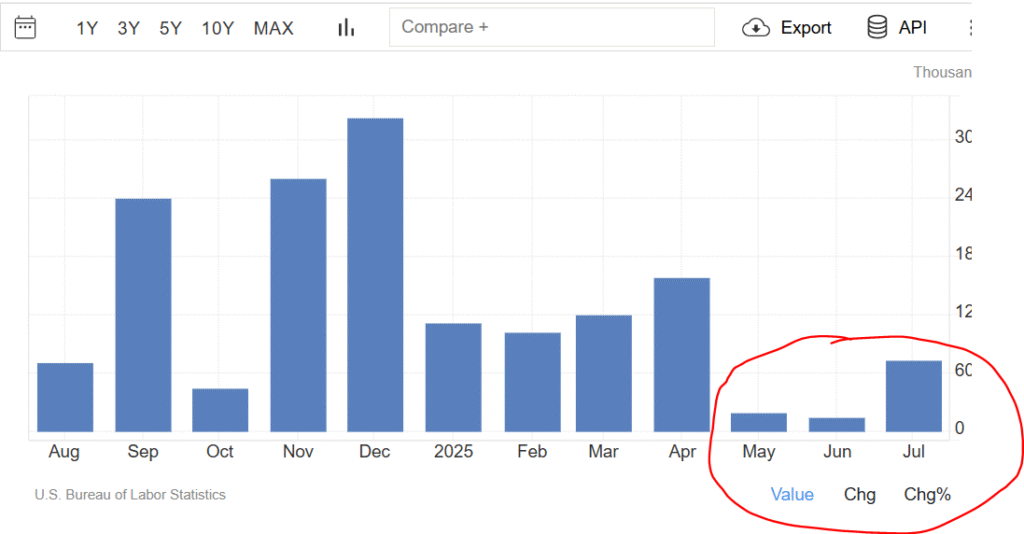Screen dimensions: 1024x534
Task: Click the Nov axis label
Action: 298,452
